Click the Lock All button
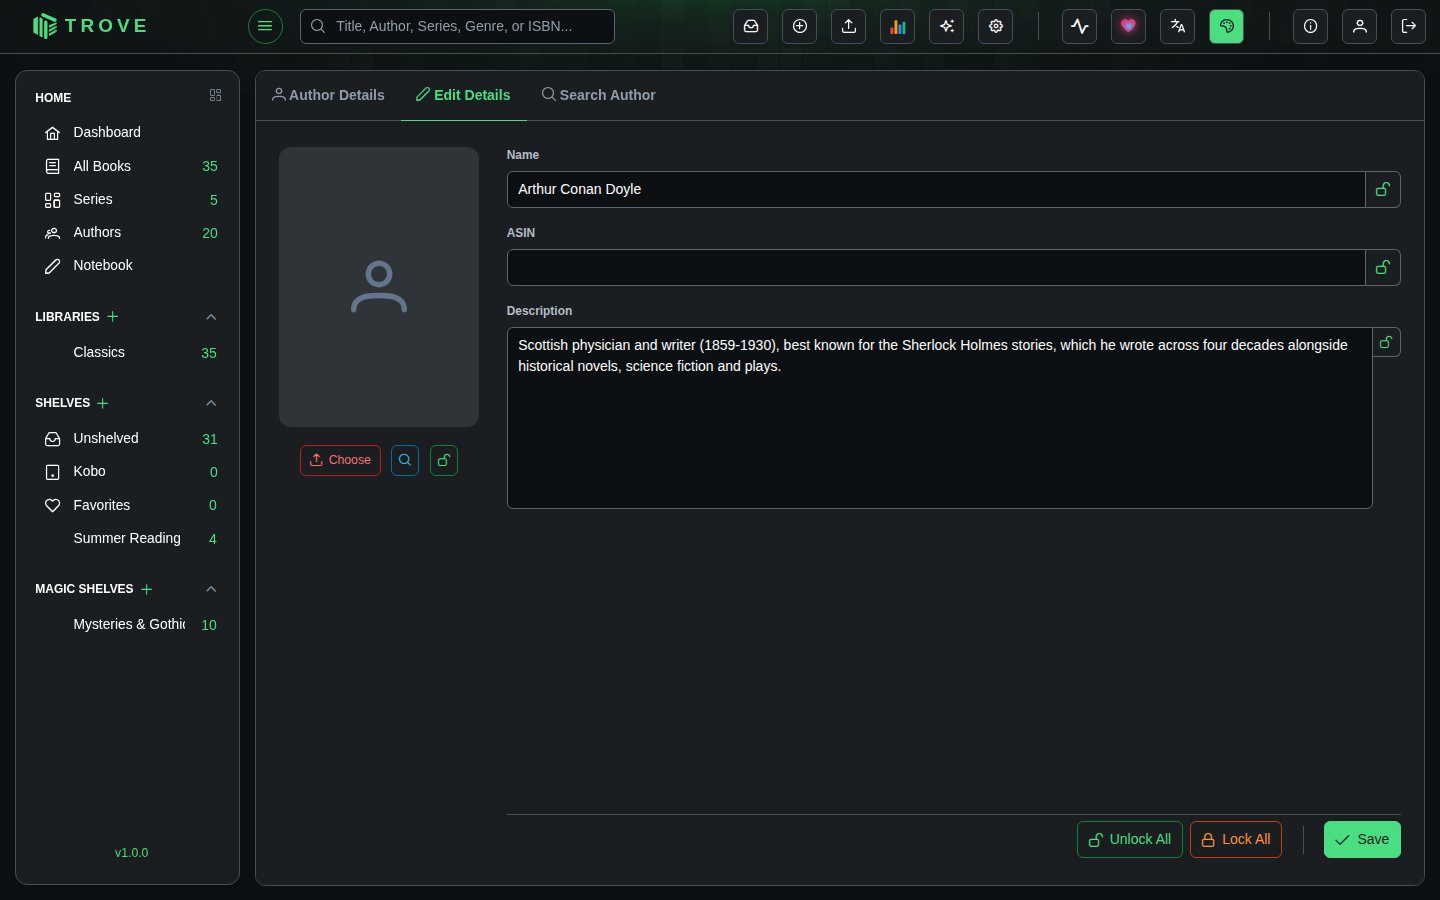The width and height of the screenshot is (1440, 900). coord(1236,840)
